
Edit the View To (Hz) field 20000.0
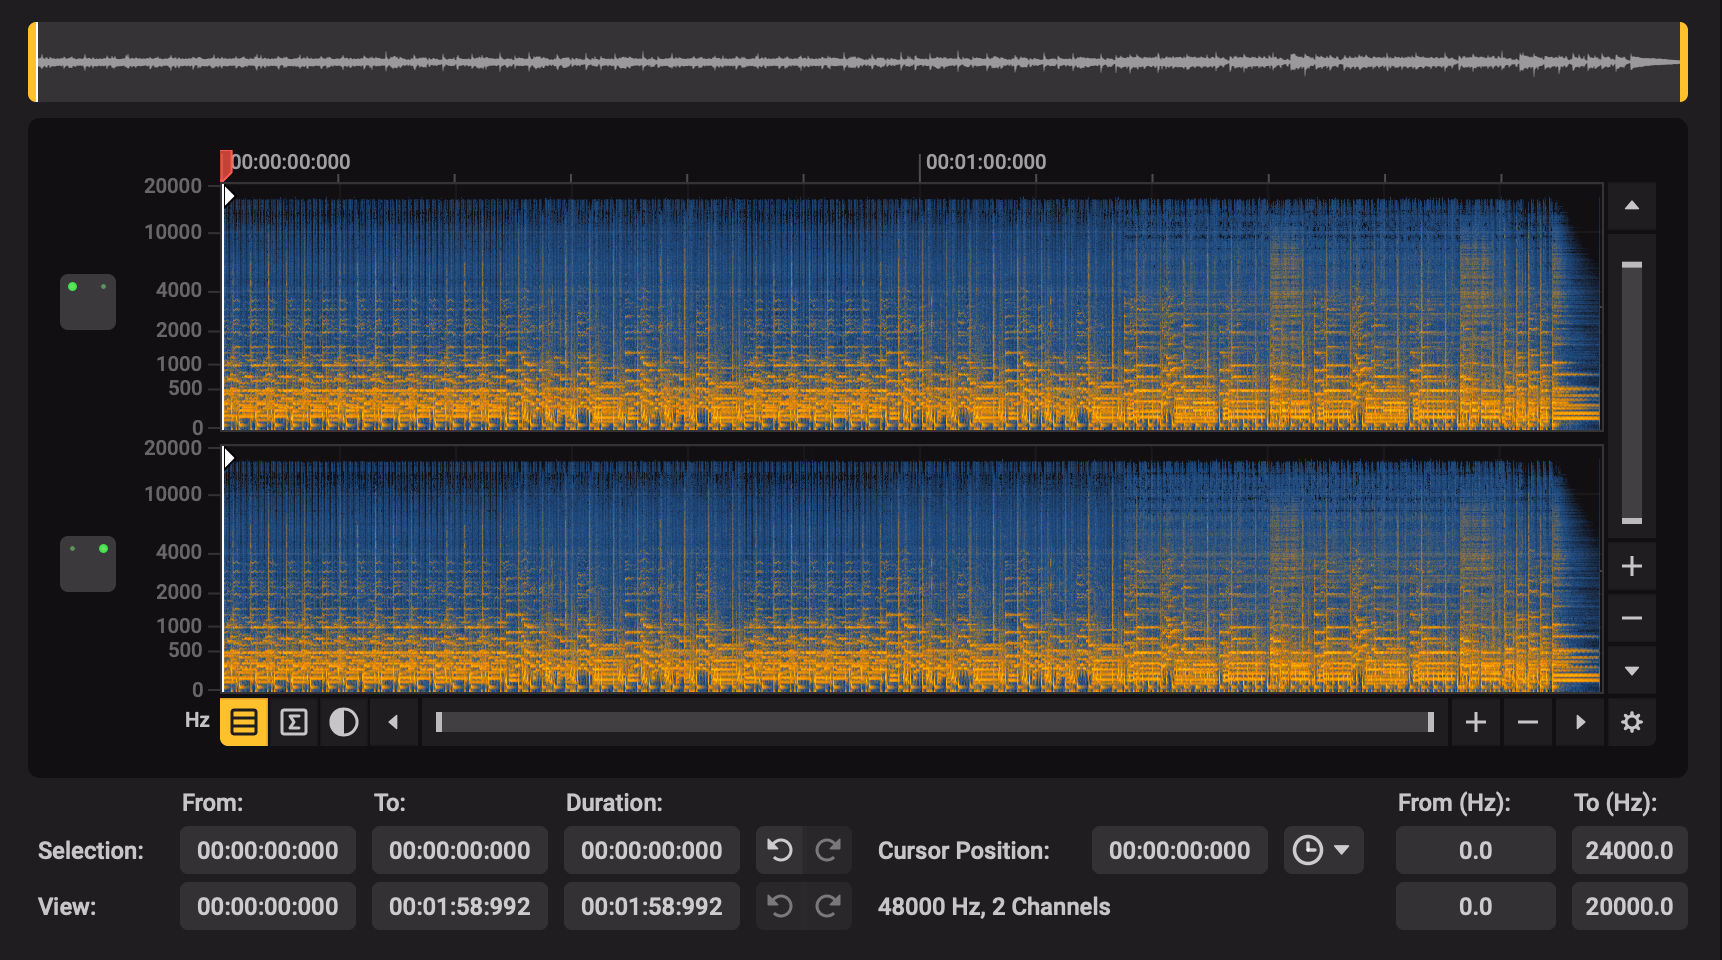coord(1630,906)
